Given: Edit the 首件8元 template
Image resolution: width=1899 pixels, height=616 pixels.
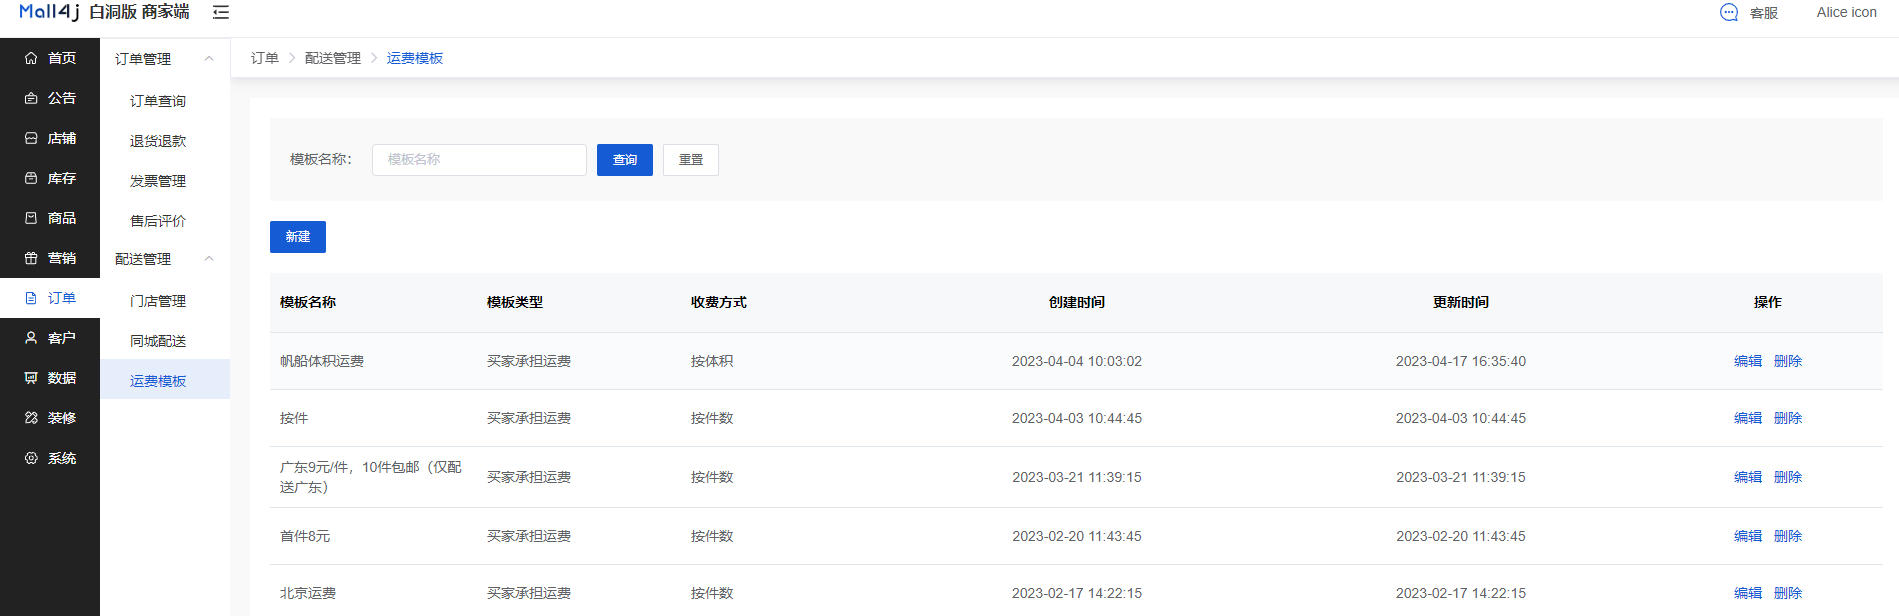Looking at the screenshot, I should [1748, 536].
